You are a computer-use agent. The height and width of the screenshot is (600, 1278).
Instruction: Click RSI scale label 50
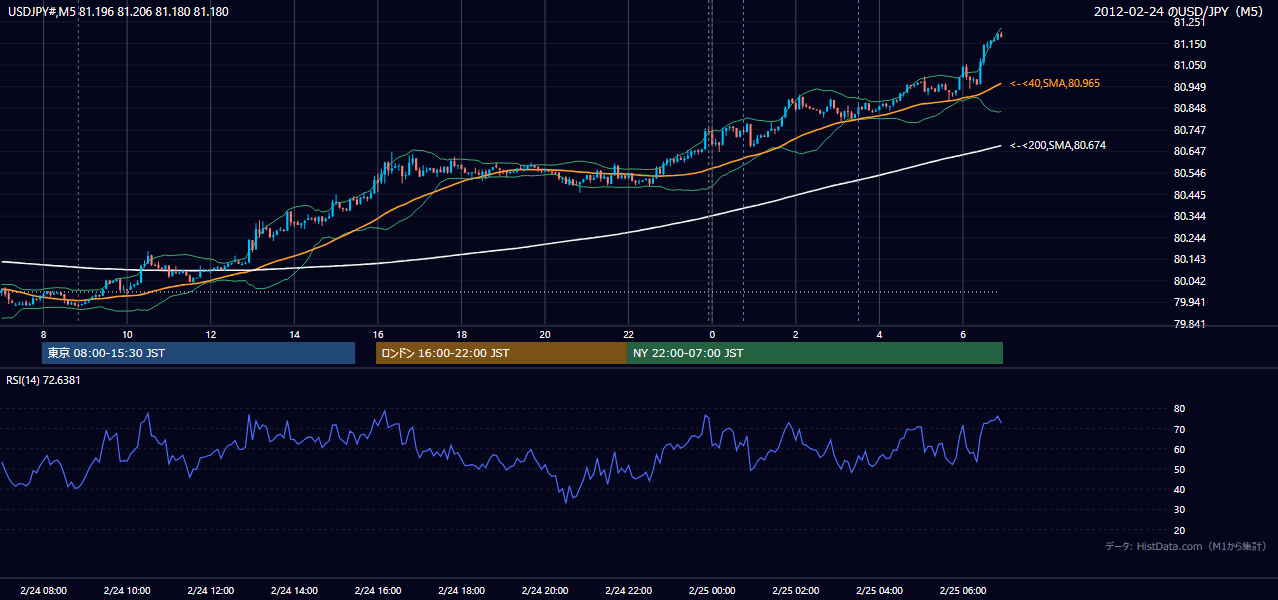click(1179, 470)
